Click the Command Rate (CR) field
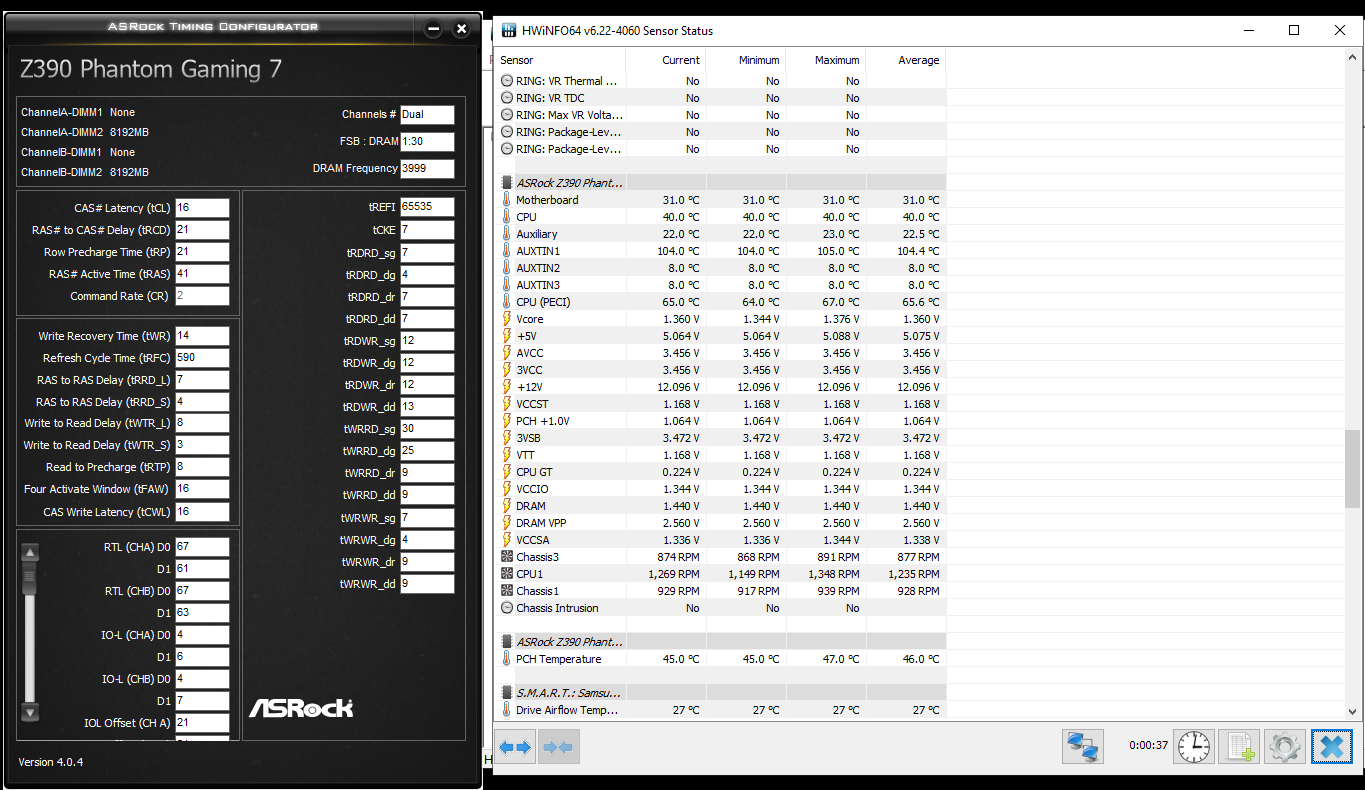 pos(202,296)
